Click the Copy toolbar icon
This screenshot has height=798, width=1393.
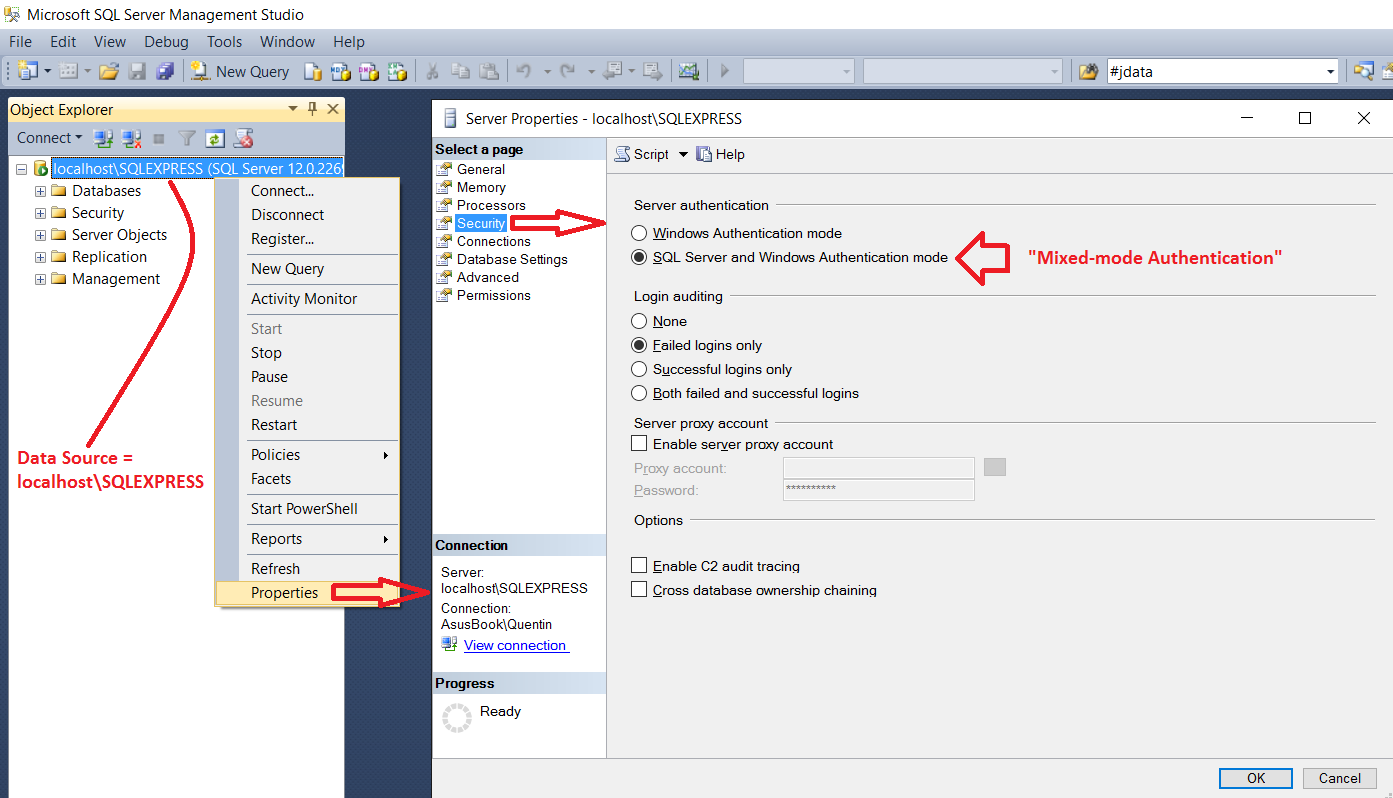click(460, 71)
